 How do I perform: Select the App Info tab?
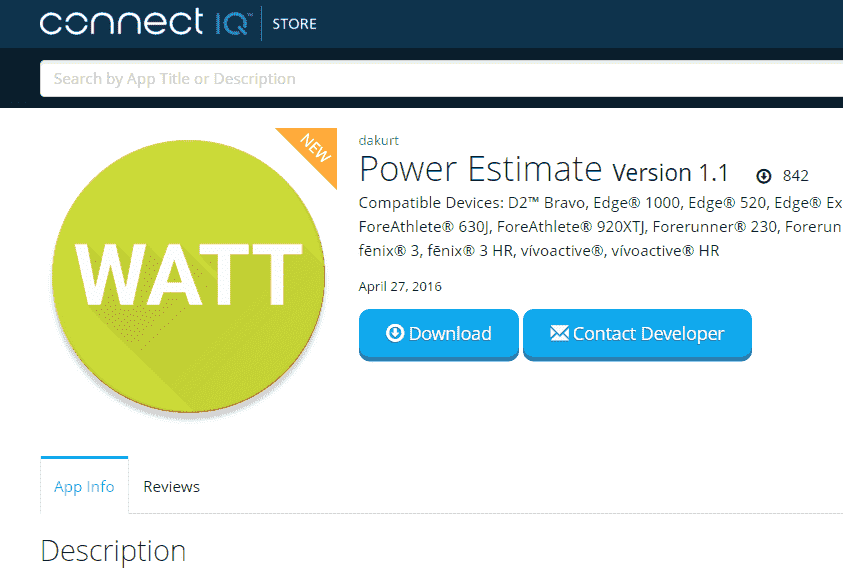84,487
